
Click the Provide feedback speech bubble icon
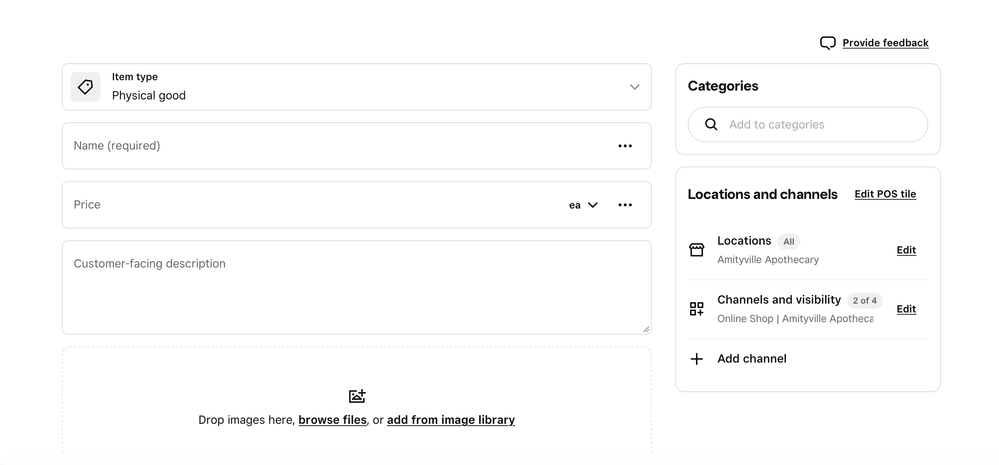click(x=827, y=43)
